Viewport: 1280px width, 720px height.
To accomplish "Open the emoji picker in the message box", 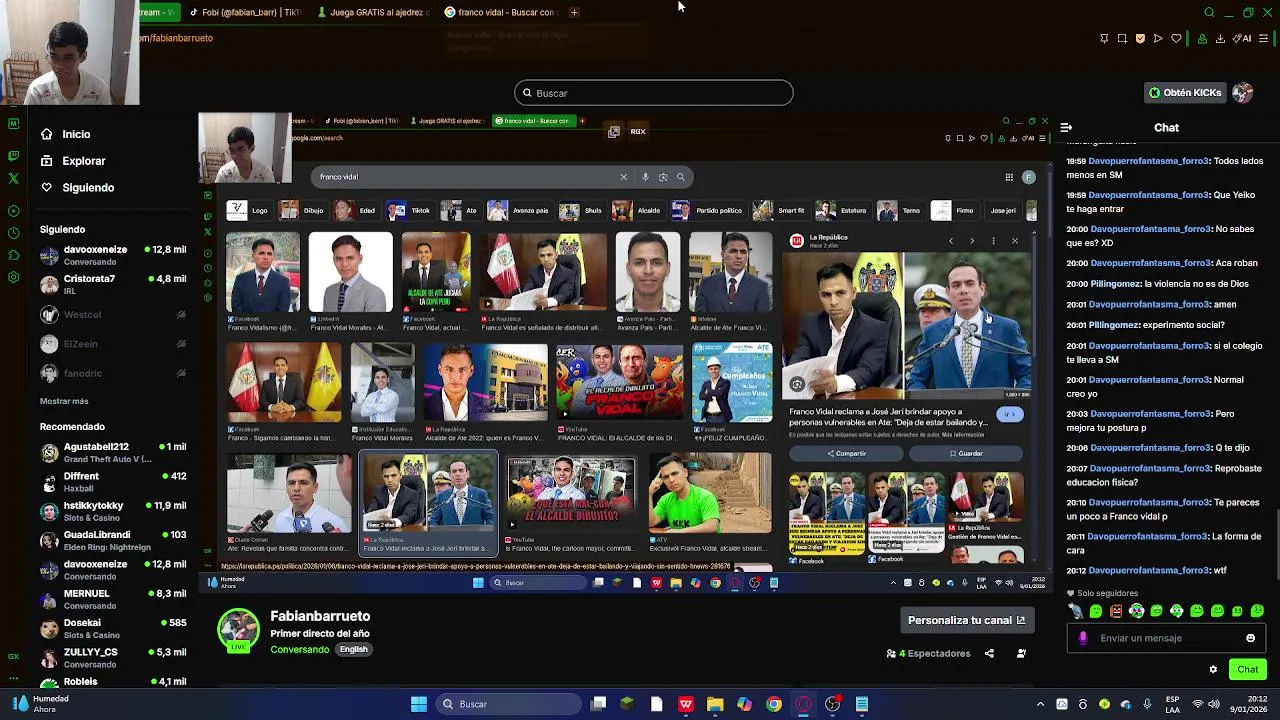I will 1250,638.
